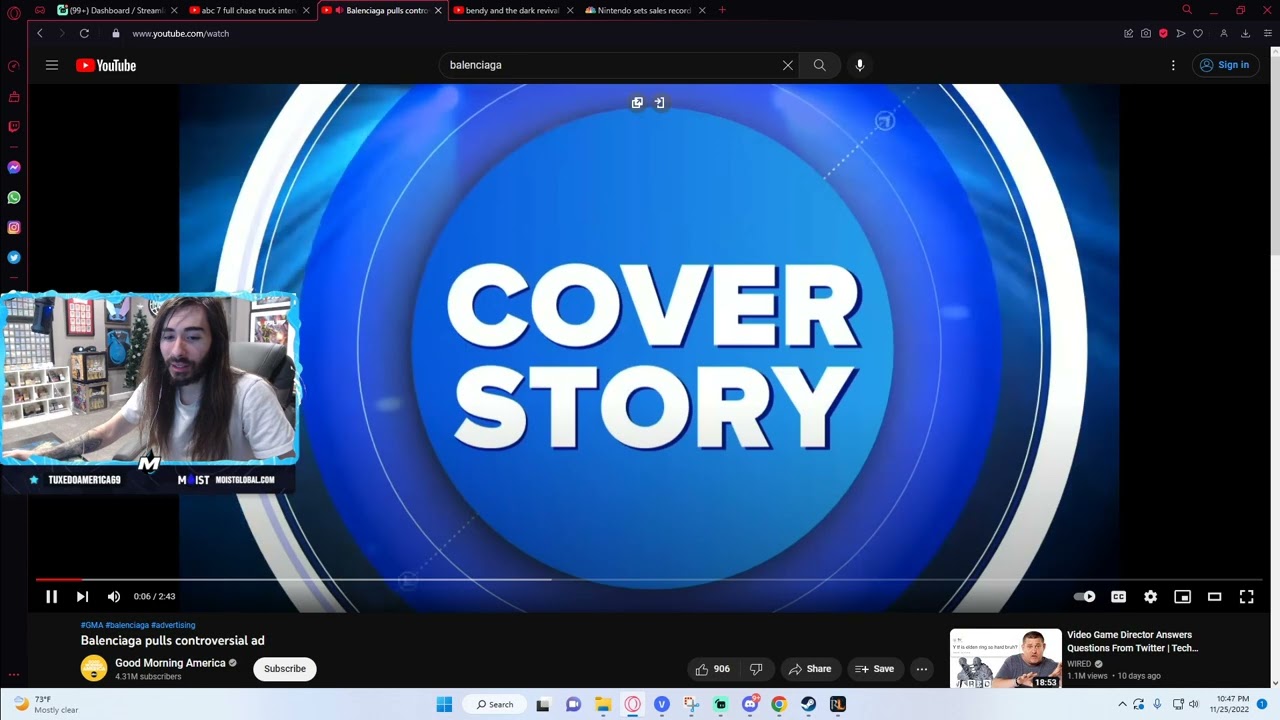1280x720 pixels.
Task: Open the Opera downloads icon
Action: (1245, 33)
